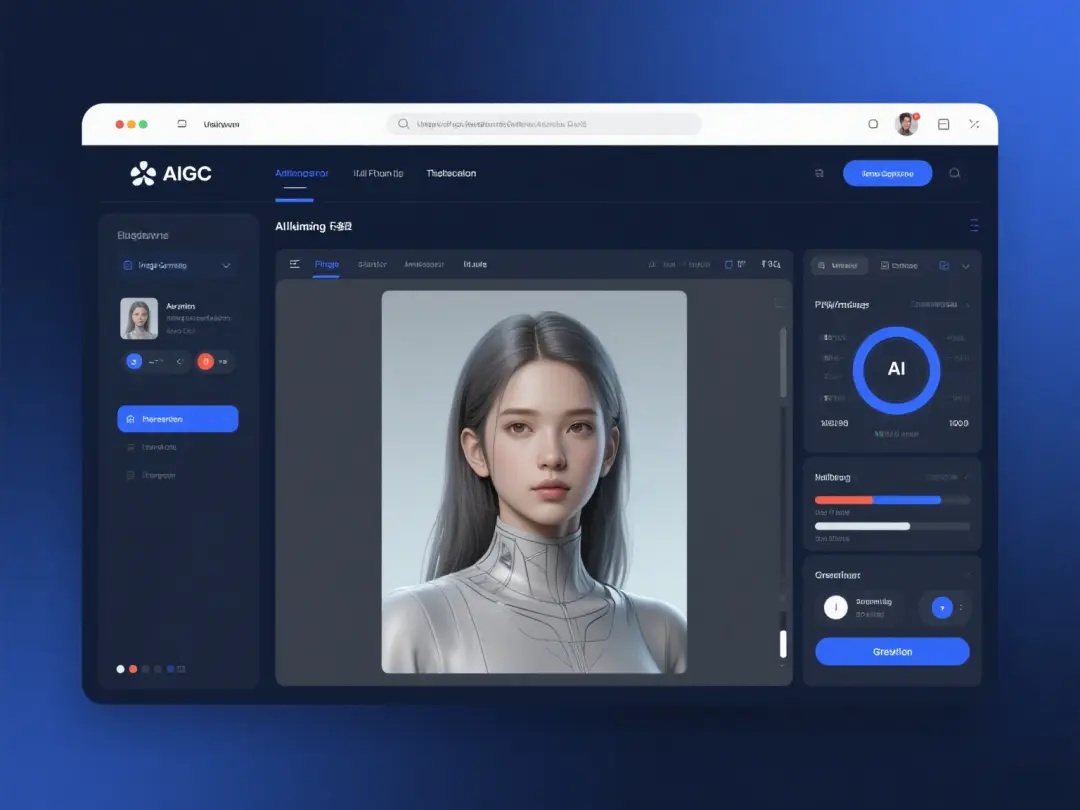Open the user avatar in the browser bar

[x=906, y=124]
